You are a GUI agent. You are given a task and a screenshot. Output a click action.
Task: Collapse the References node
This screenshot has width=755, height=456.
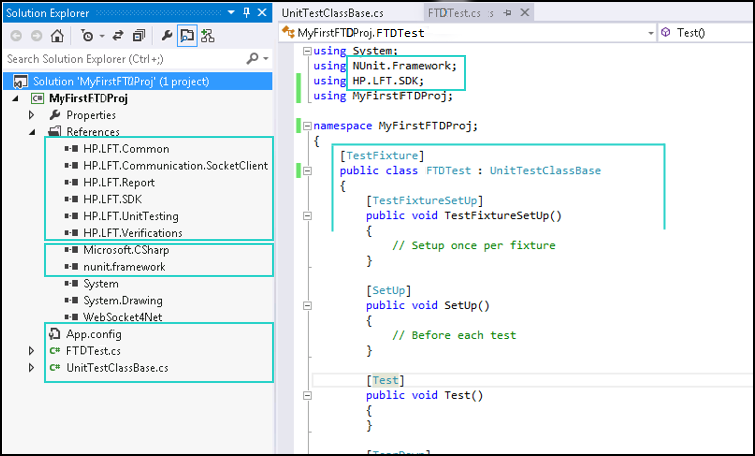click(x=31, y=132)
